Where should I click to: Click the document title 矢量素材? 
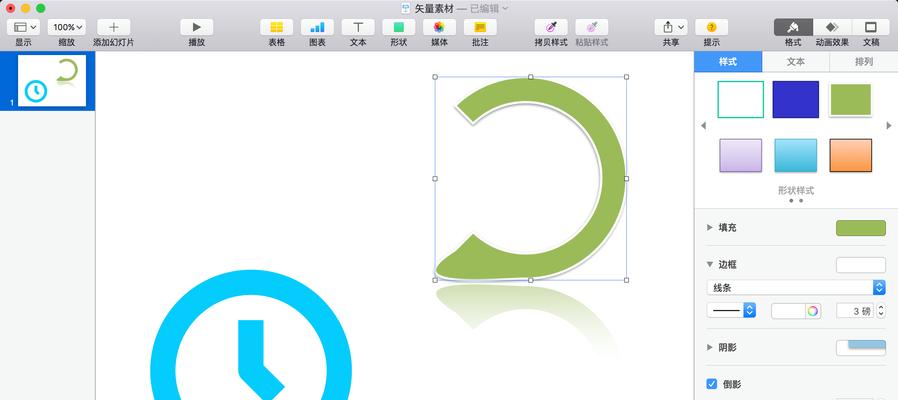pyautogui.click(x=434, y=8)
